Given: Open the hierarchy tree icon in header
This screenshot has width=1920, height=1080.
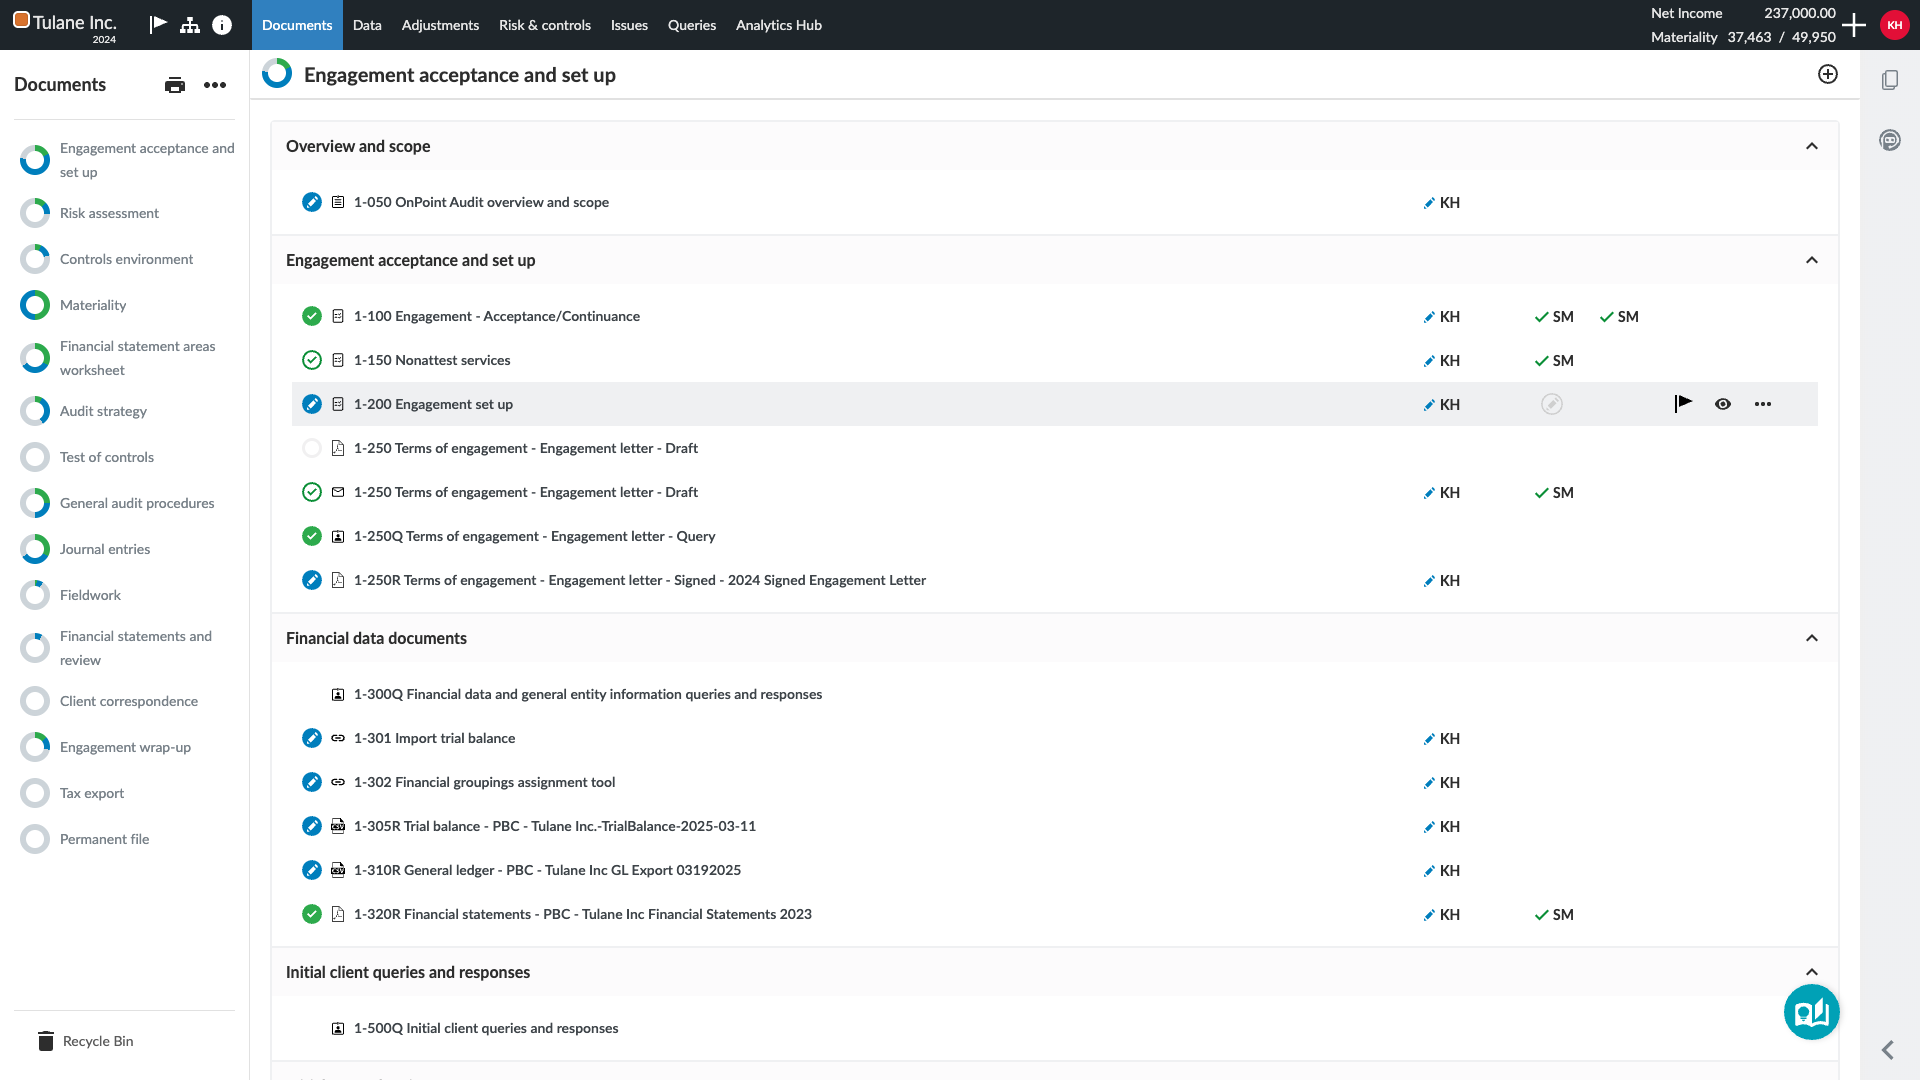Looking at the screenshot, I should tap(190, 25).
